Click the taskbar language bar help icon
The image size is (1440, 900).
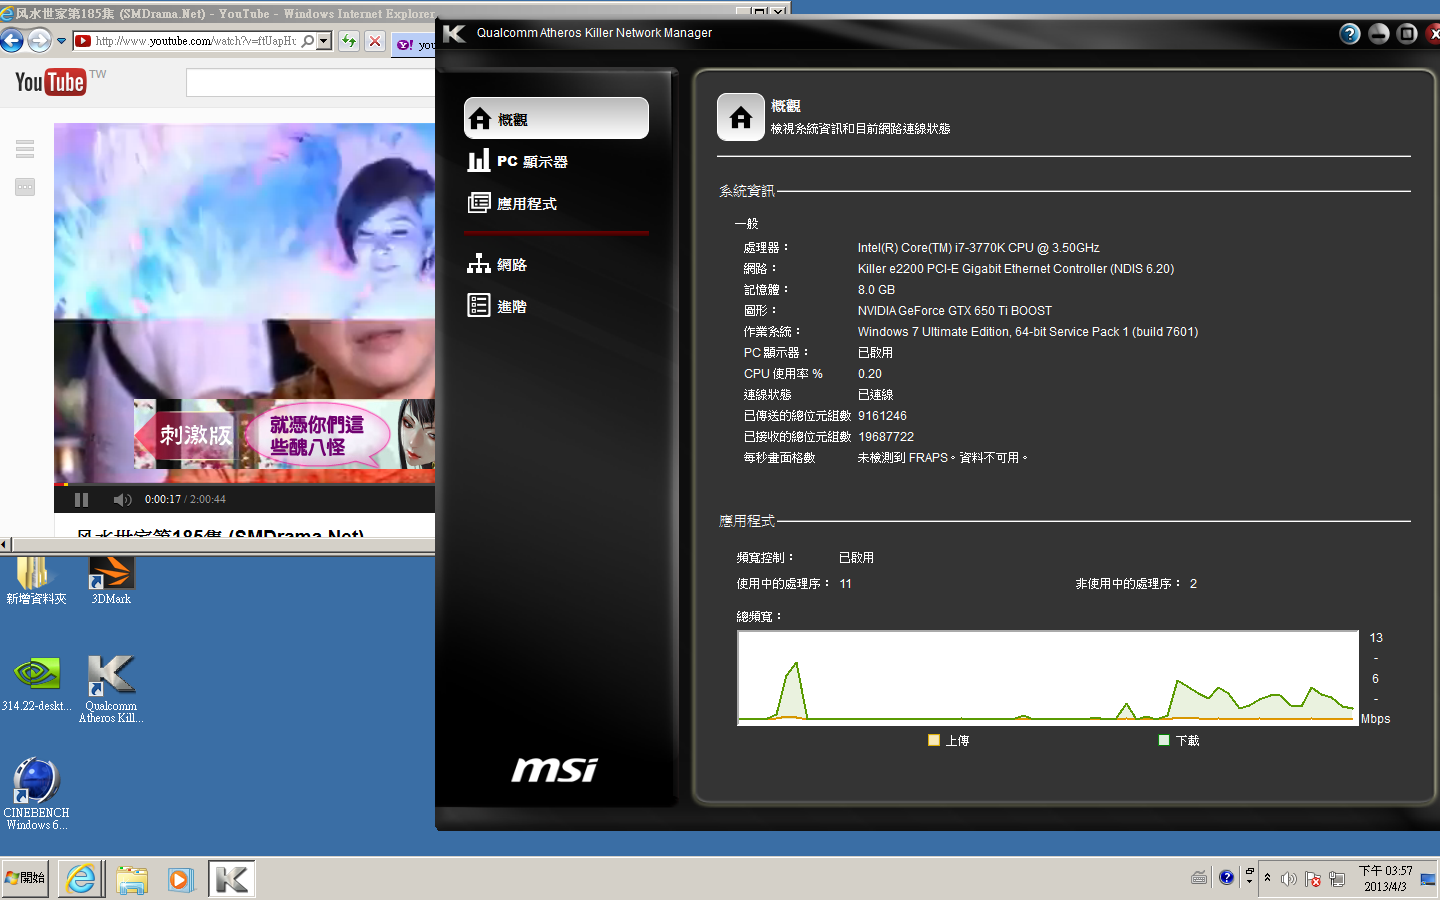[x=1227, y=878]
